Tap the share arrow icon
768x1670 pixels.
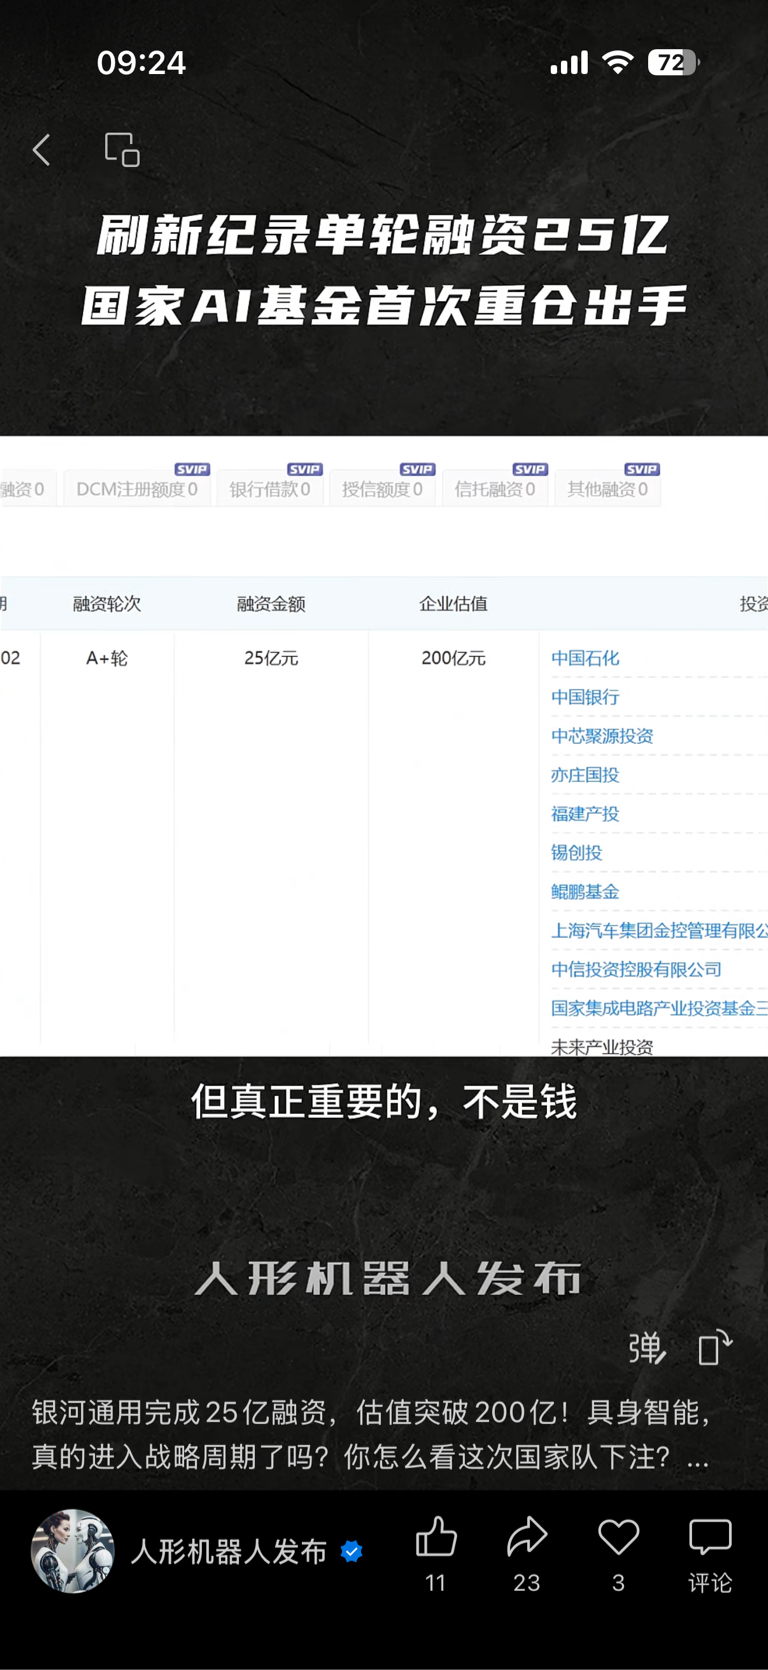pos(527,1537)
